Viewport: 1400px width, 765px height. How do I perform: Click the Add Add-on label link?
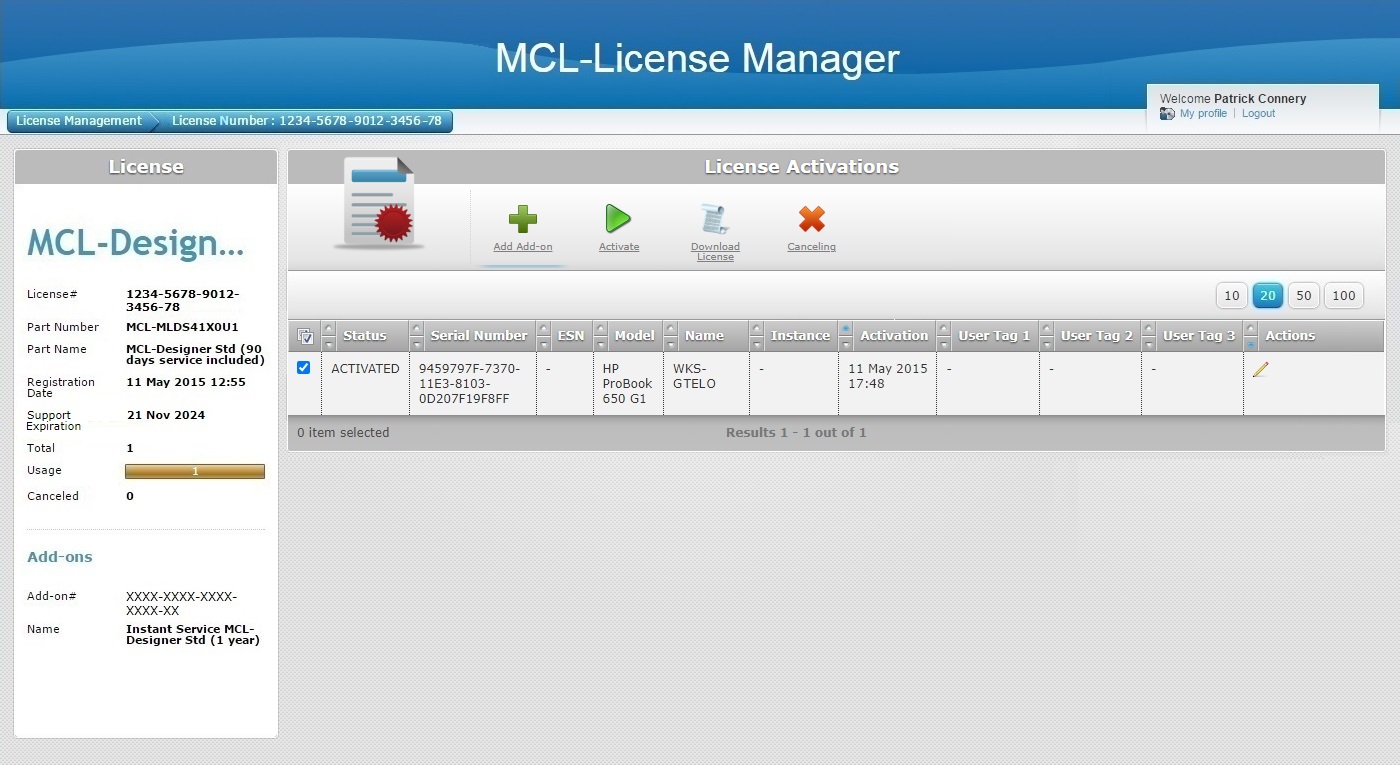(x=523, y=247)
